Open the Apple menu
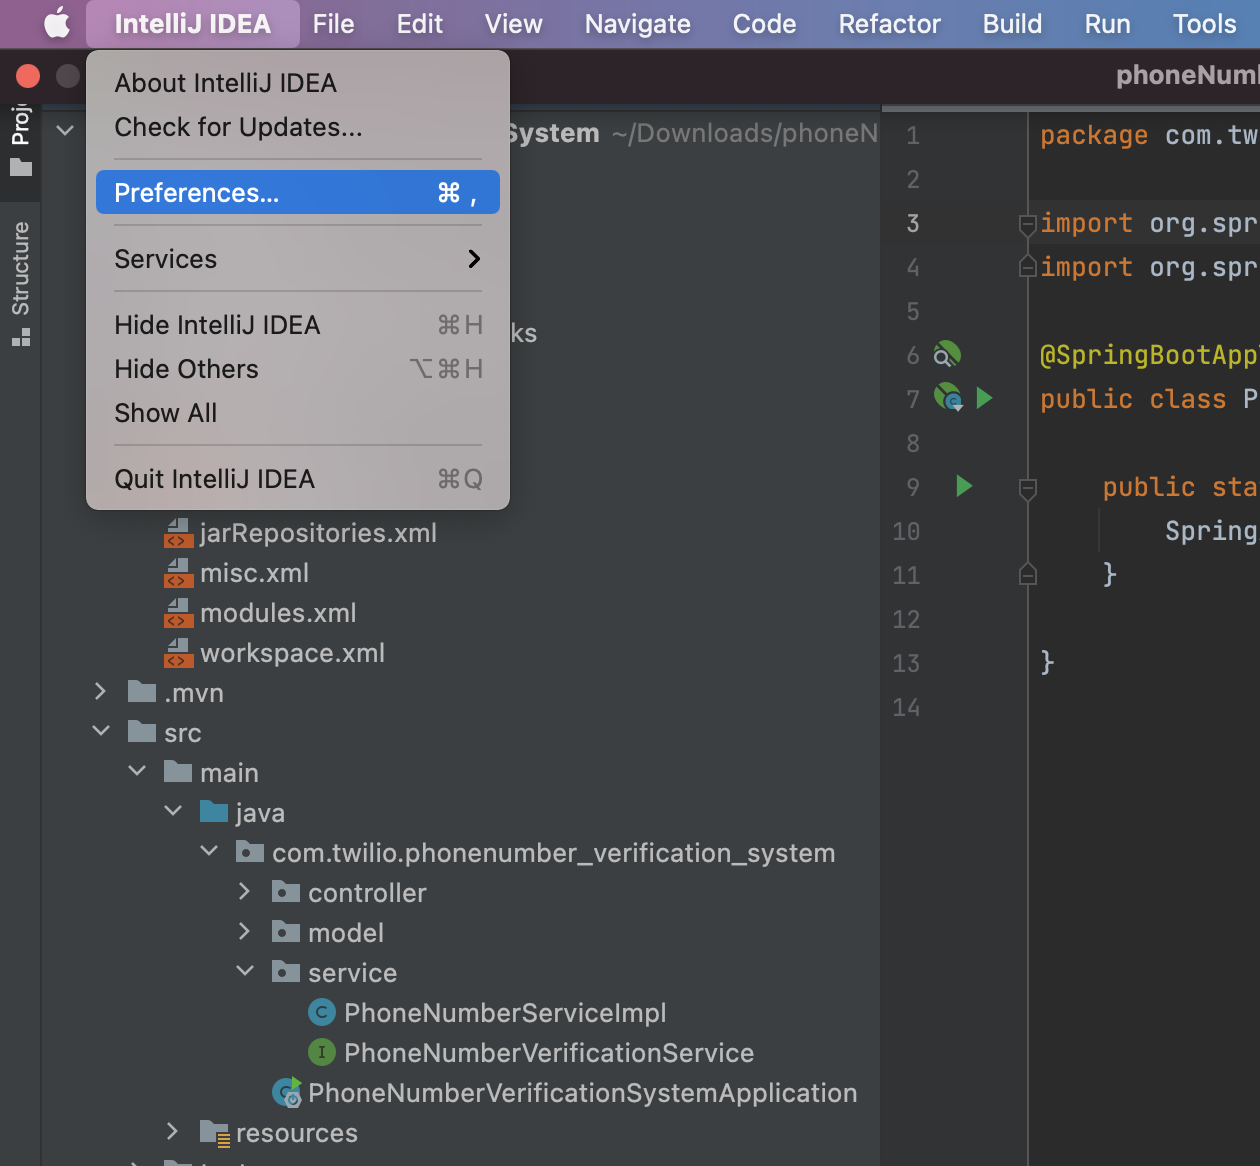1260x1166 pixels. click(x=57, y=23)
